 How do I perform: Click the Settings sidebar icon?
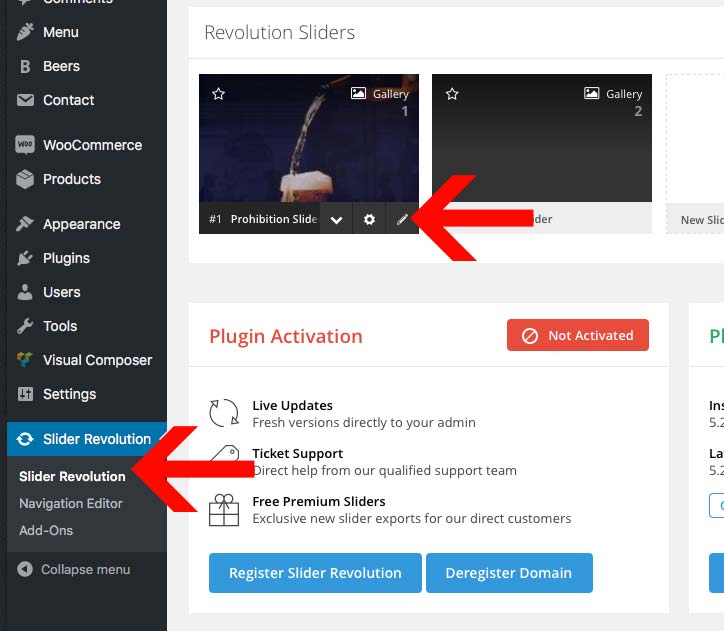coord(25,394)
